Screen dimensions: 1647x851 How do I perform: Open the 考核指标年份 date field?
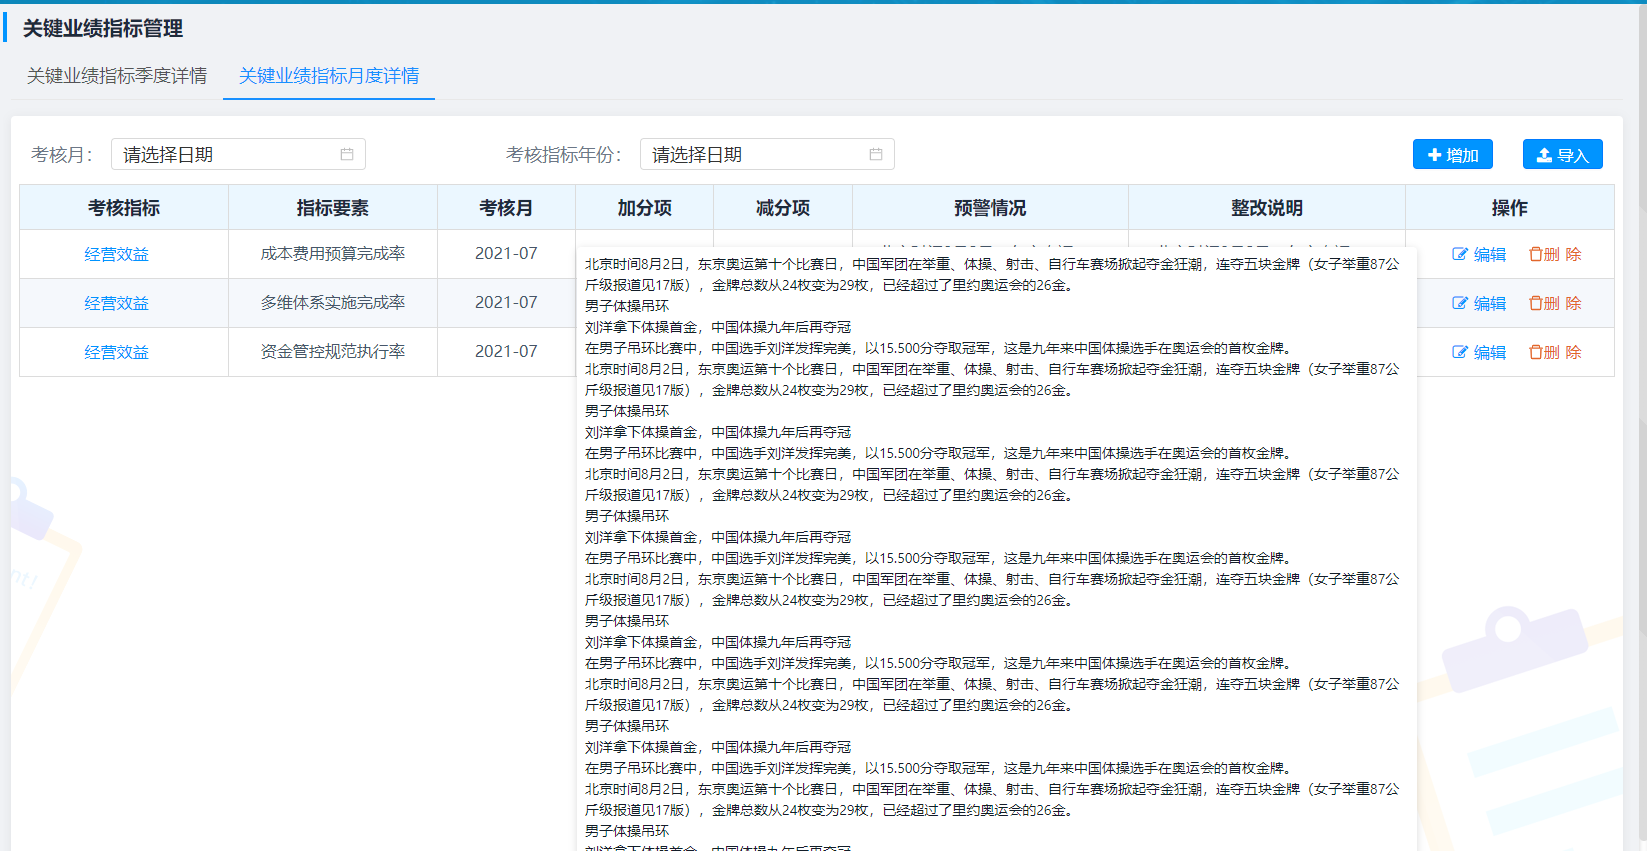tap(767, 154)
